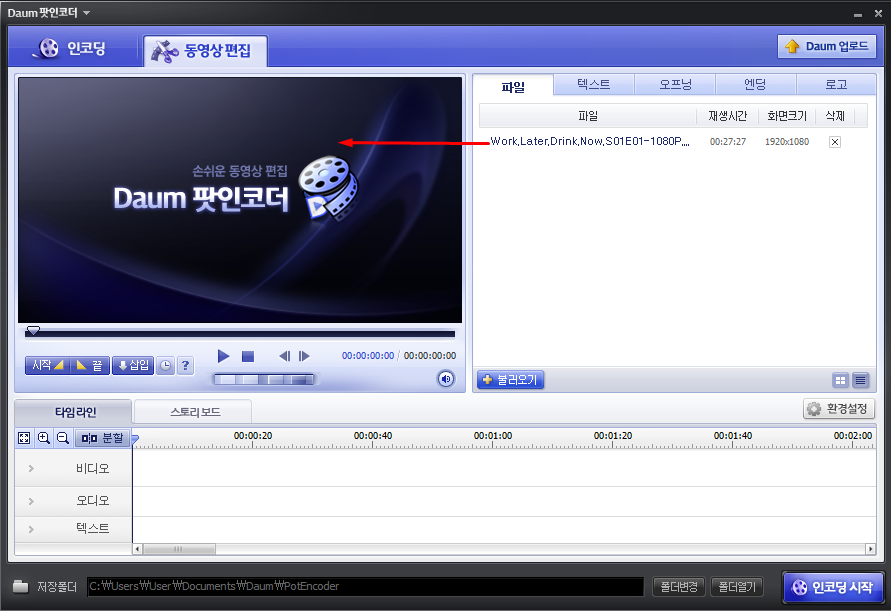Click the current time 00:00:00:00 display

point(368,356)
